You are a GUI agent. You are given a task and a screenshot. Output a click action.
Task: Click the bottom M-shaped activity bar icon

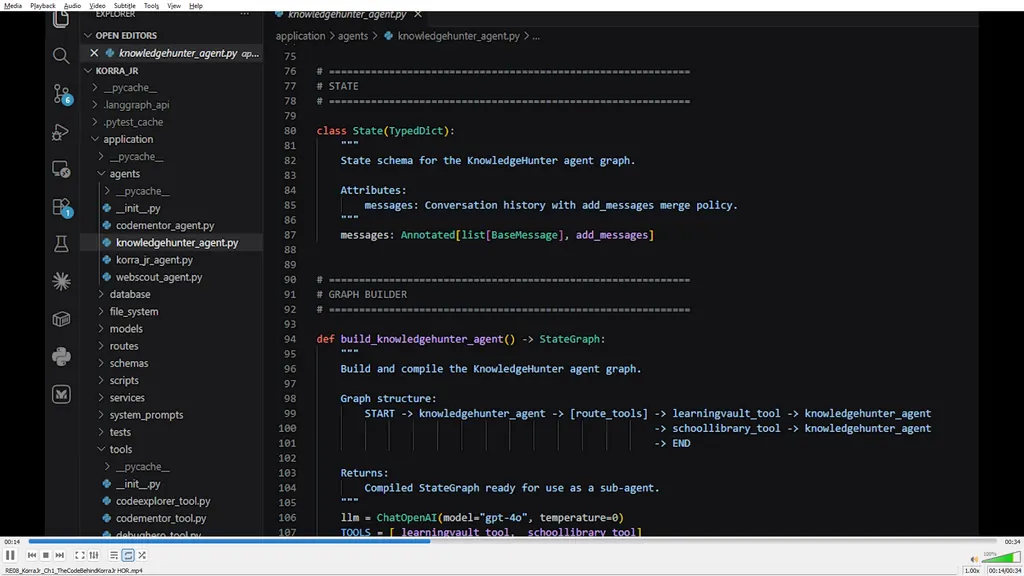point(61,394)
